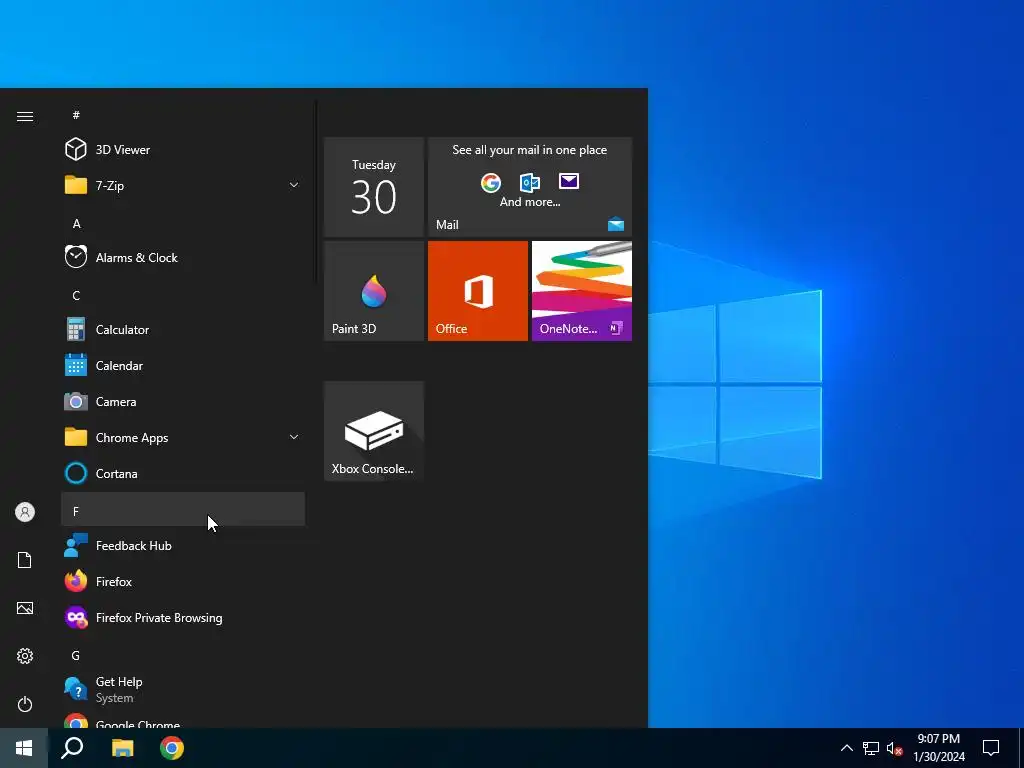Viewport: 1024px width, 768px height.
Task: Launch Cortana from the list
Action: (183, 473)
